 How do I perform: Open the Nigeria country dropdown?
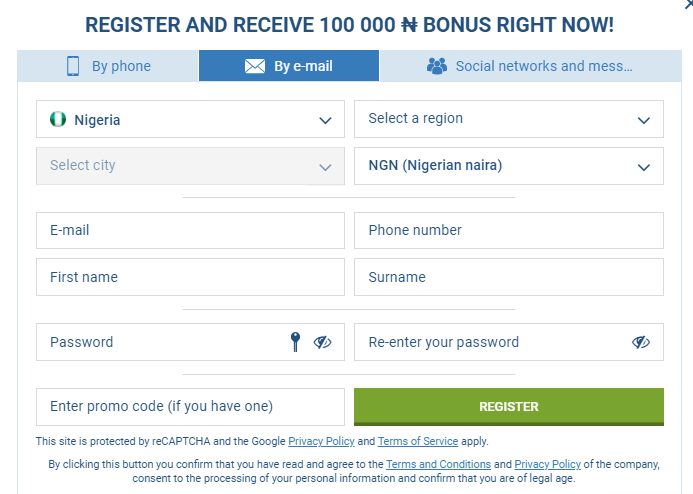(190, 119)
